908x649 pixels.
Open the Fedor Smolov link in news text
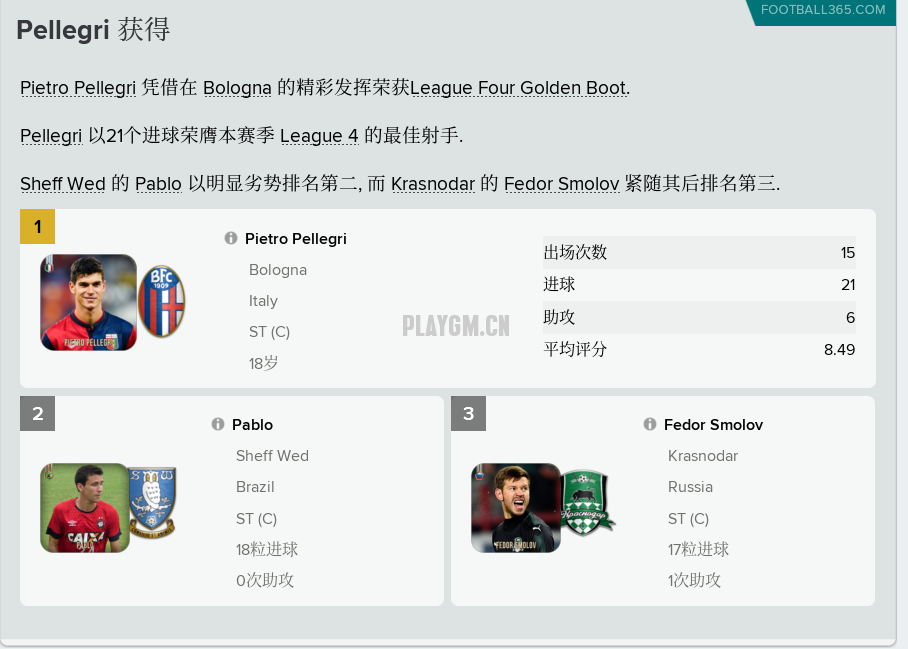[x=562, y=184]
